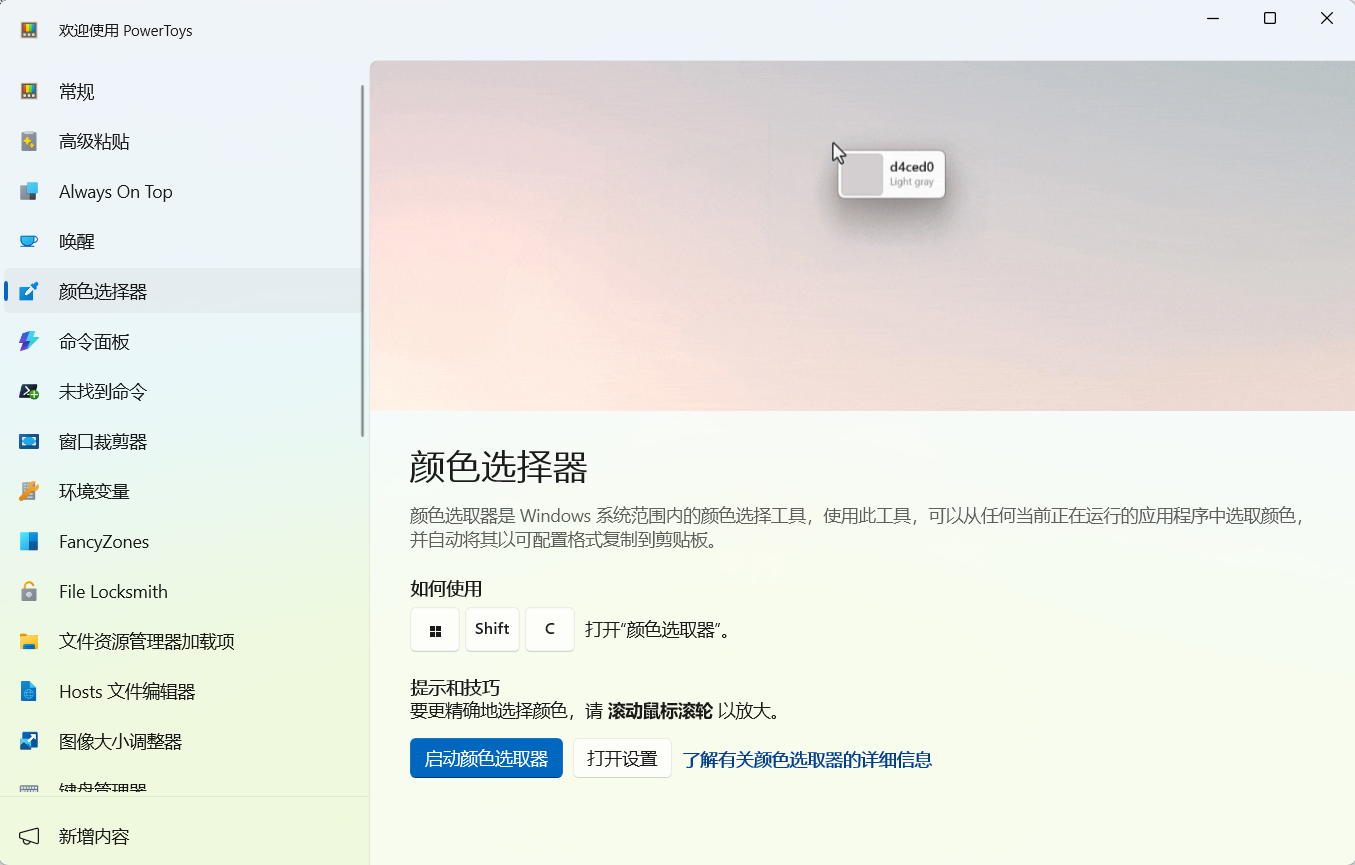The image size is (1355, 865).
Task: Open 未找到命令 page
Action: (x=184, y=392)
